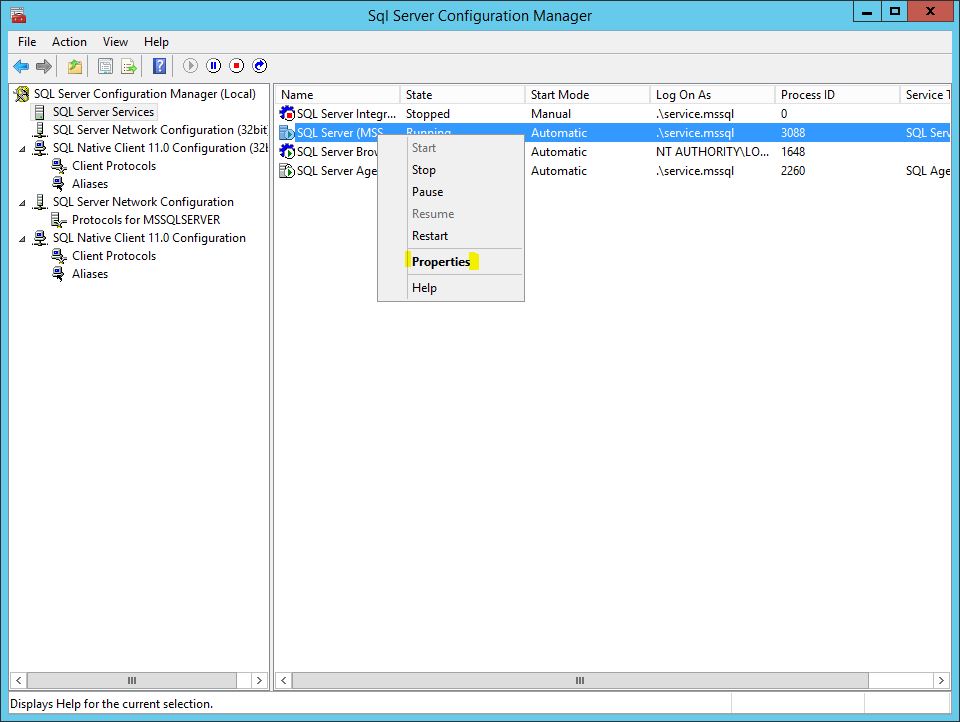Click "NT AUTHORITY\LO..." log on cell
The image size is (960, 722).
tap(712, 152)
